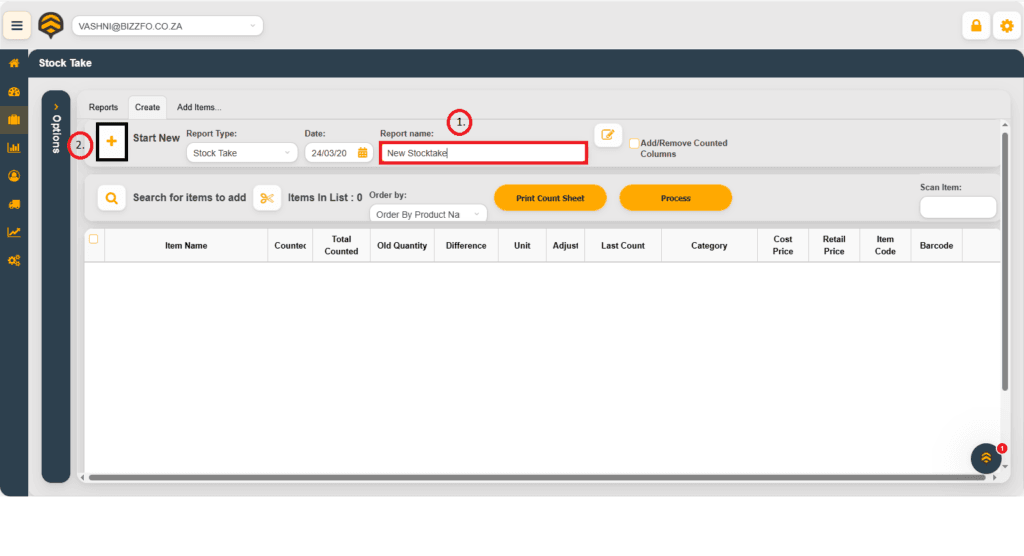Click the Process button
Screen dimensions: 1024x556
coord(675,198)
